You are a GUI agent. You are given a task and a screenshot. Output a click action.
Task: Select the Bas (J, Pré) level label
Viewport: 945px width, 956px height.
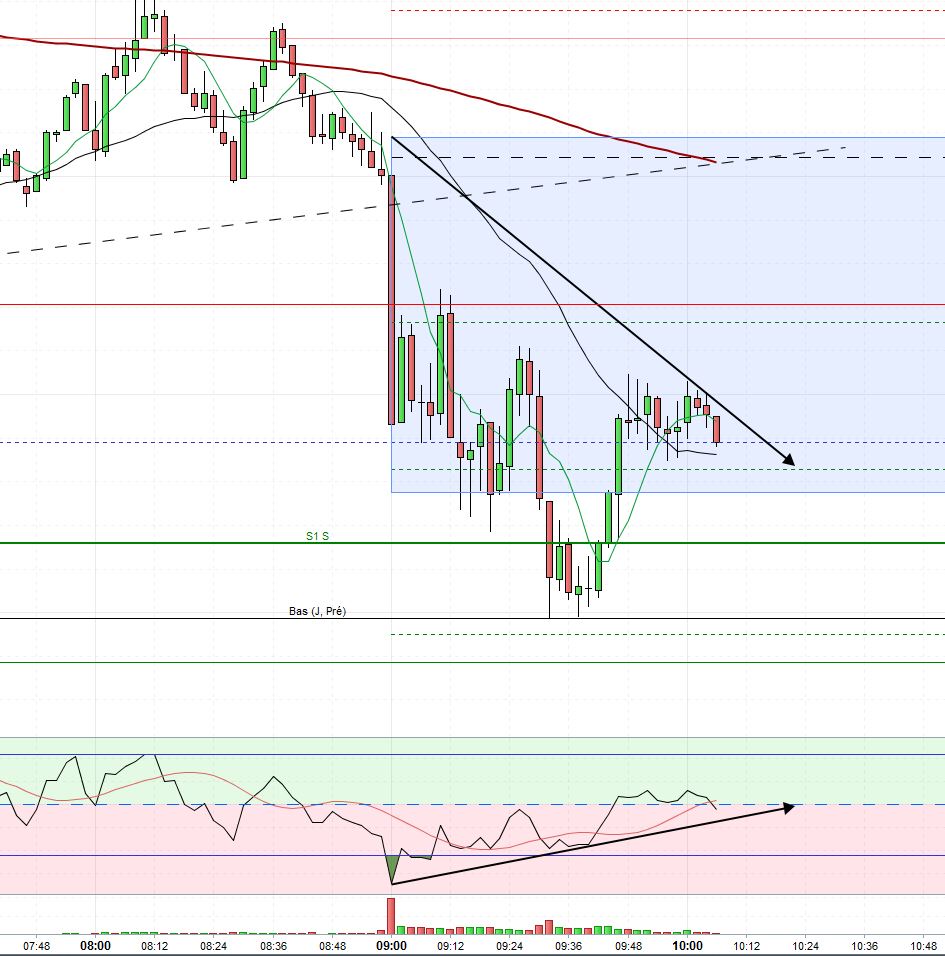317,611
